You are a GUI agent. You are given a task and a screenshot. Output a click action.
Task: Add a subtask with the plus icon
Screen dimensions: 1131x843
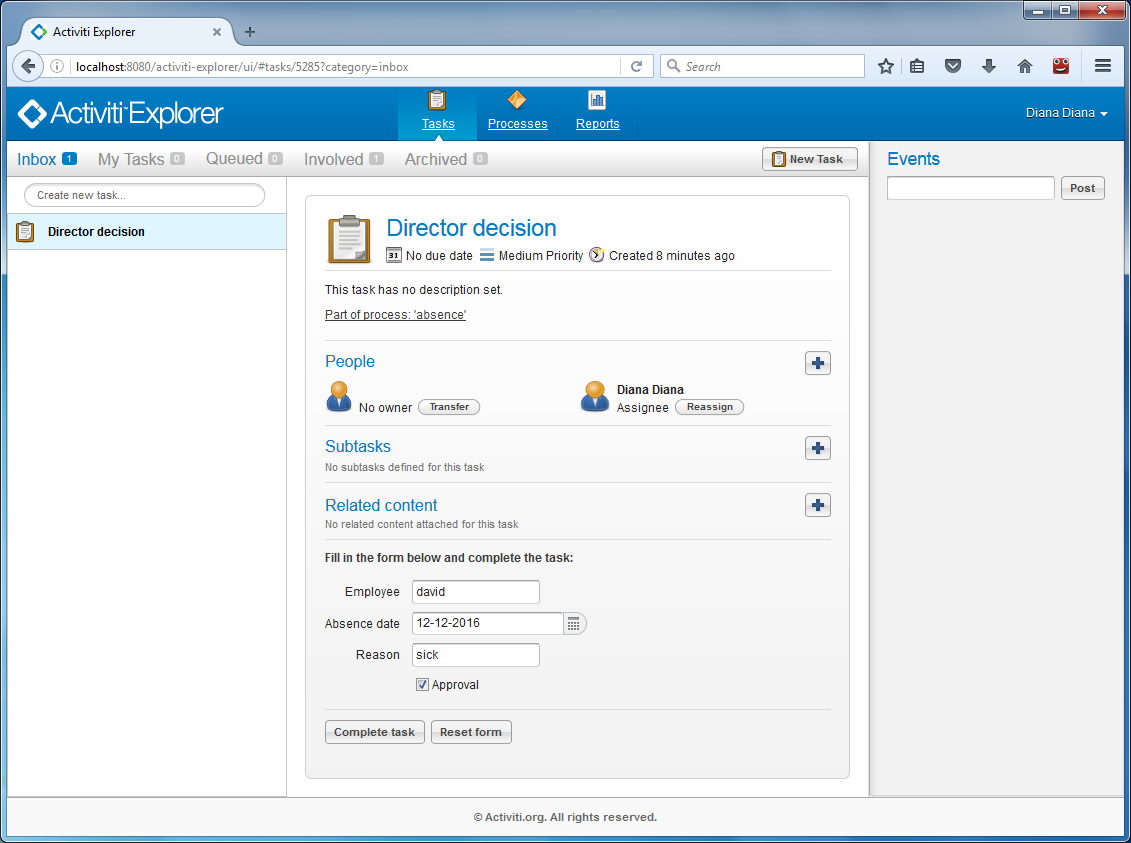(817, 448)
